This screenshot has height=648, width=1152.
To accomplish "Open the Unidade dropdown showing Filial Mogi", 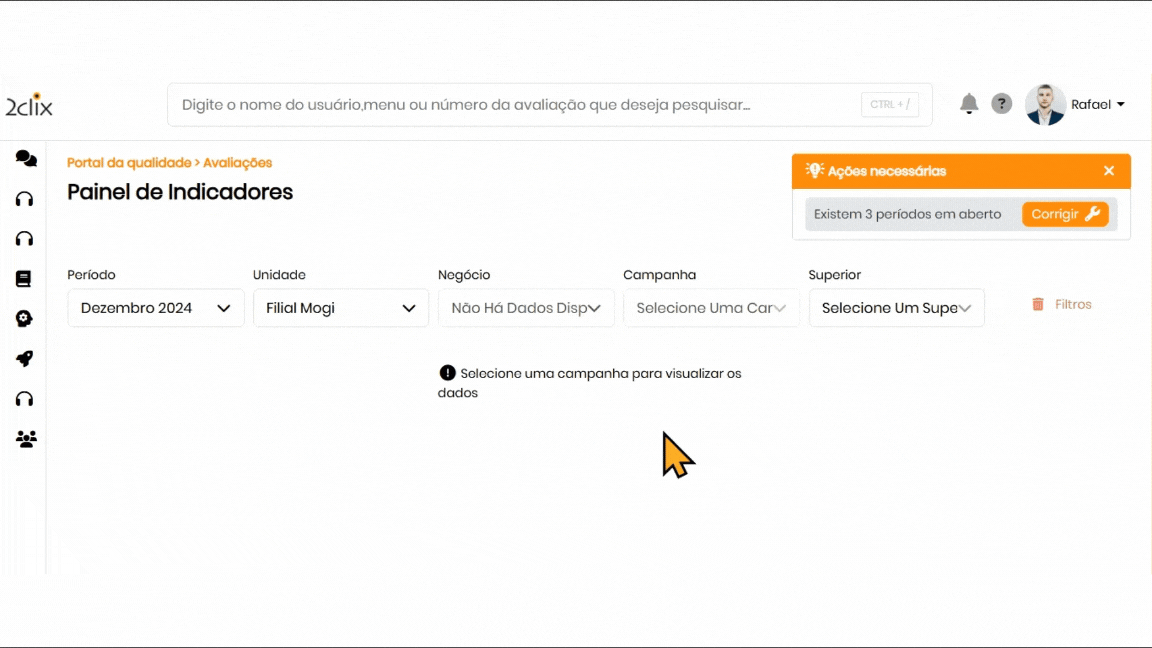I will pyautogui.click(x=341, y=308).
